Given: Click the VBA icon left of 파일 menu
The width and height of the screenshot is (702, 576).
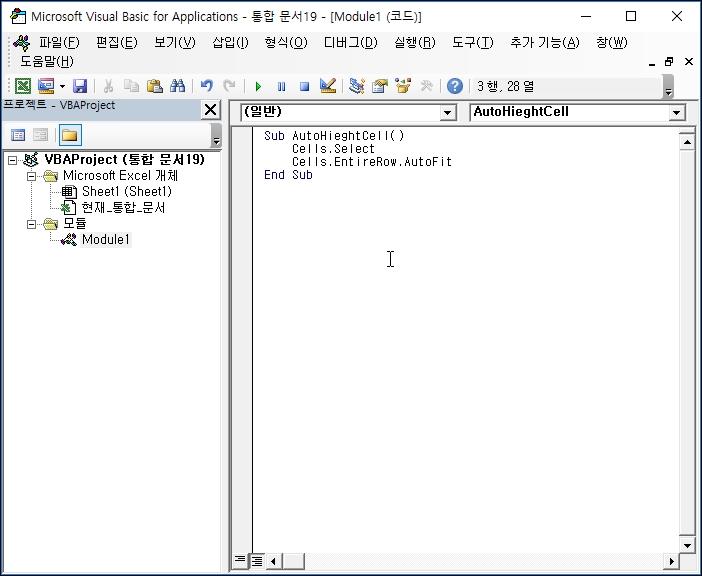Looking at the screenshot, I should [x=21, y=43].
